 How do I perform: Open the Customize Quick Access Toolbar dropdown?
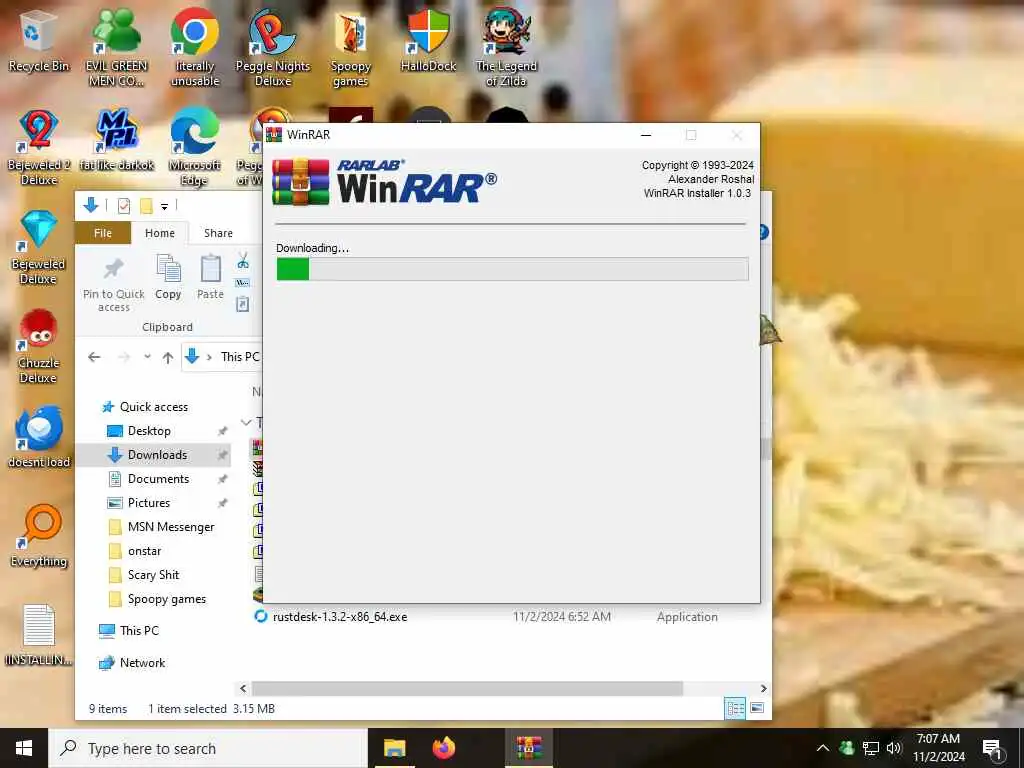[x=165, y=206]
